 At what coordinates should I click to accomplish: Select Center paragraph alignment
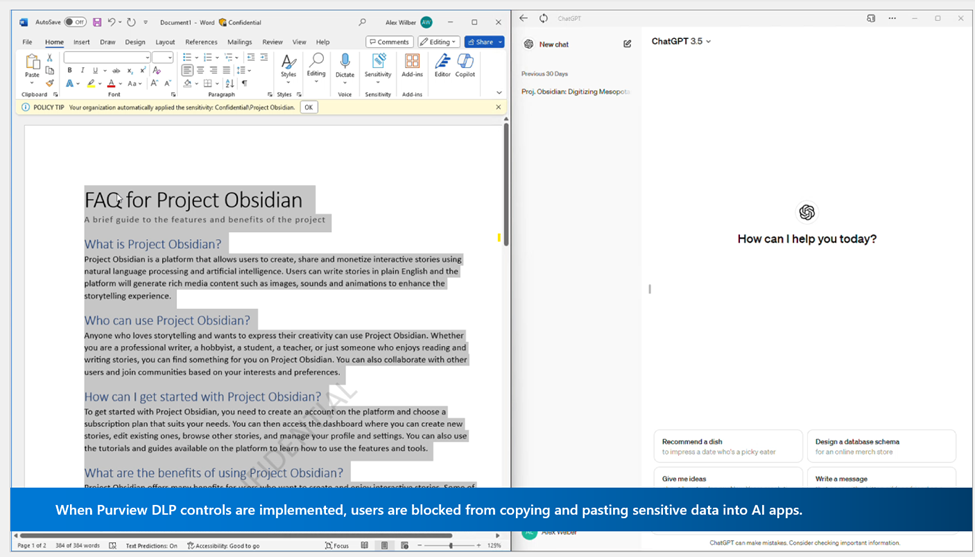[200, 70]
